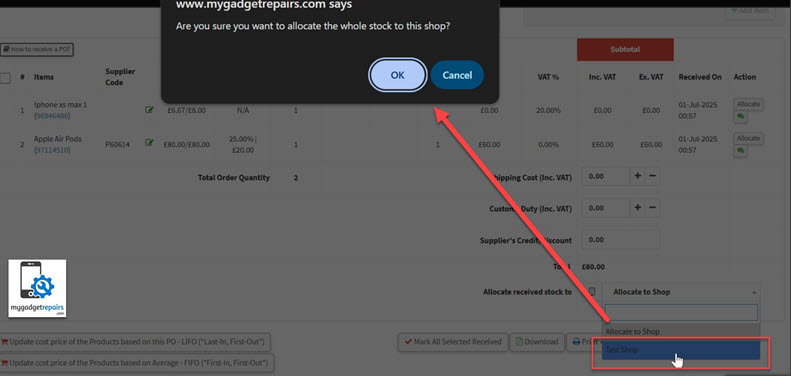Update cost price using LIFO method

pyautogui.click(x=135, y=342)
